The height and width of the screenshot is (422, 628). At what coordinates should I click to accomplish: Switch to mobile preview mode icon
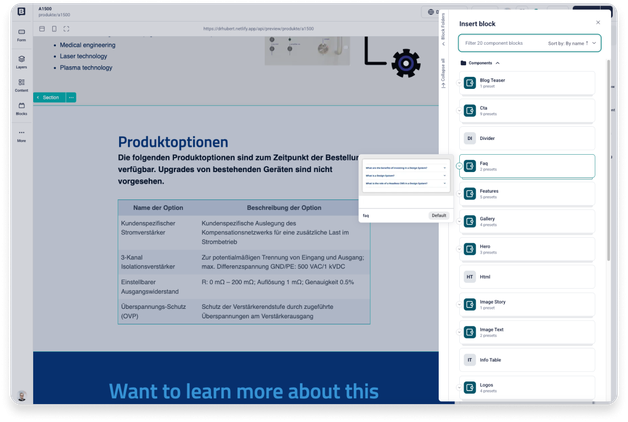[54, 29]
